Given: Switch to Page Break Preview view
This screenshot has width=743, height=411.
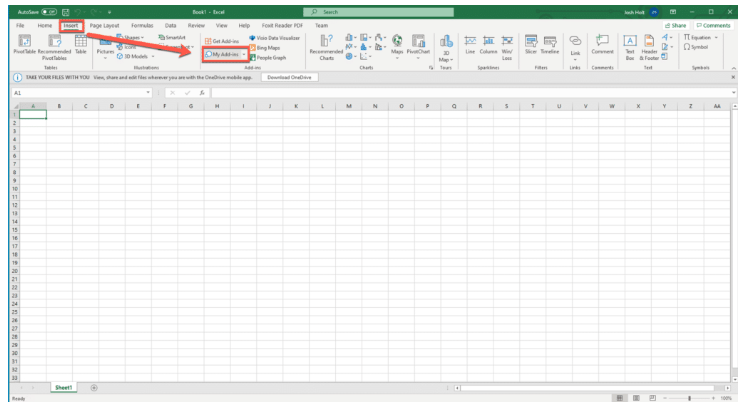Looking at the screenshot, I should coord(652,398).
